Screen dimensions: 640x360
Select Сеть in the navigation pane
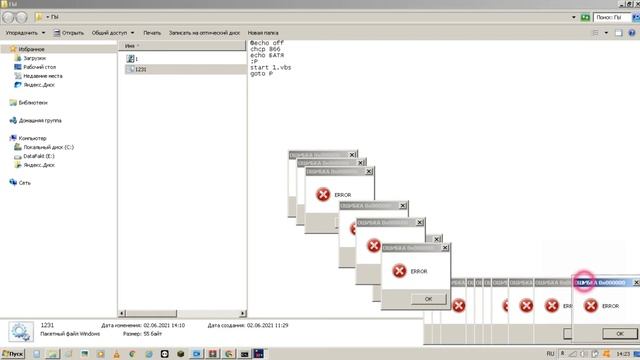(x=24, y=183)
